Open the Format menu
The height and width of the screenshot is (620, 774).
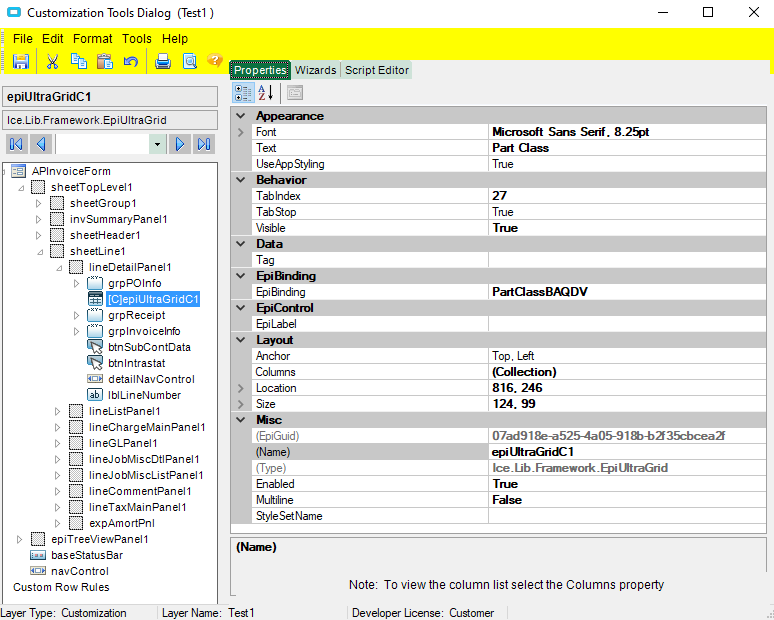coord(93,39)
